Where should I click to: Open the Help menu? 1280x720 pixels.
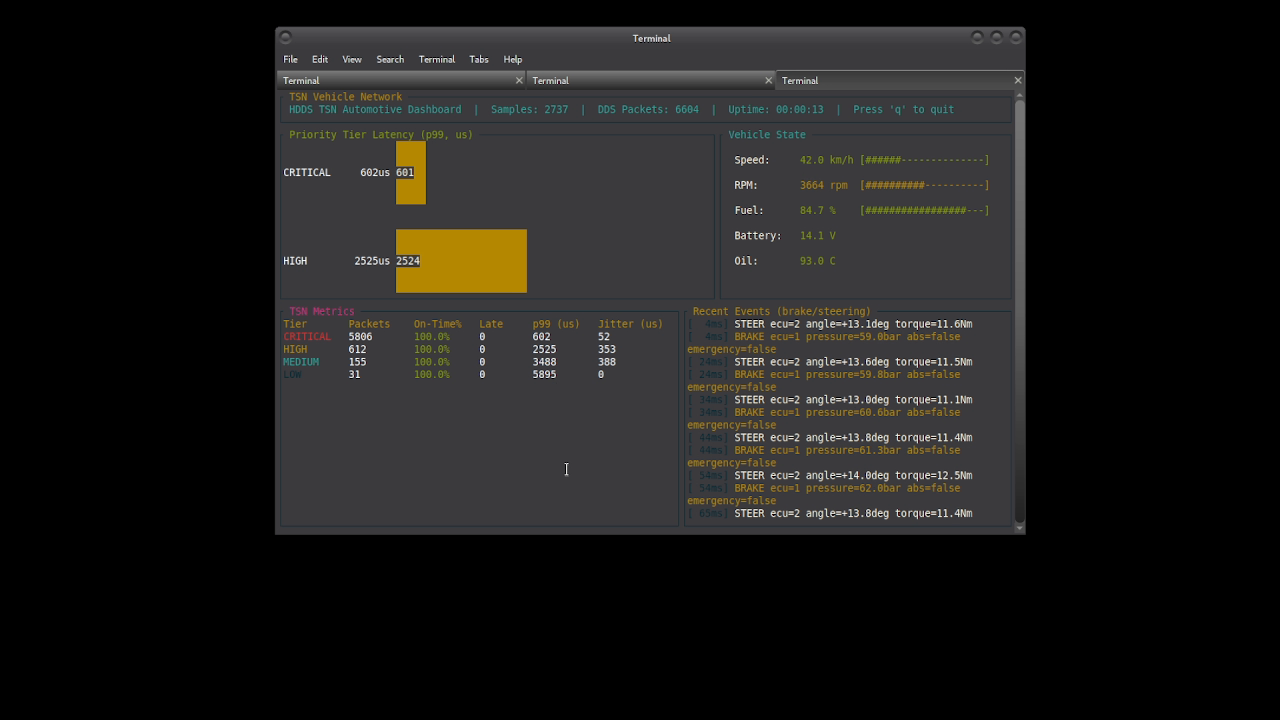pyautogui.click(x=513, y=59)
